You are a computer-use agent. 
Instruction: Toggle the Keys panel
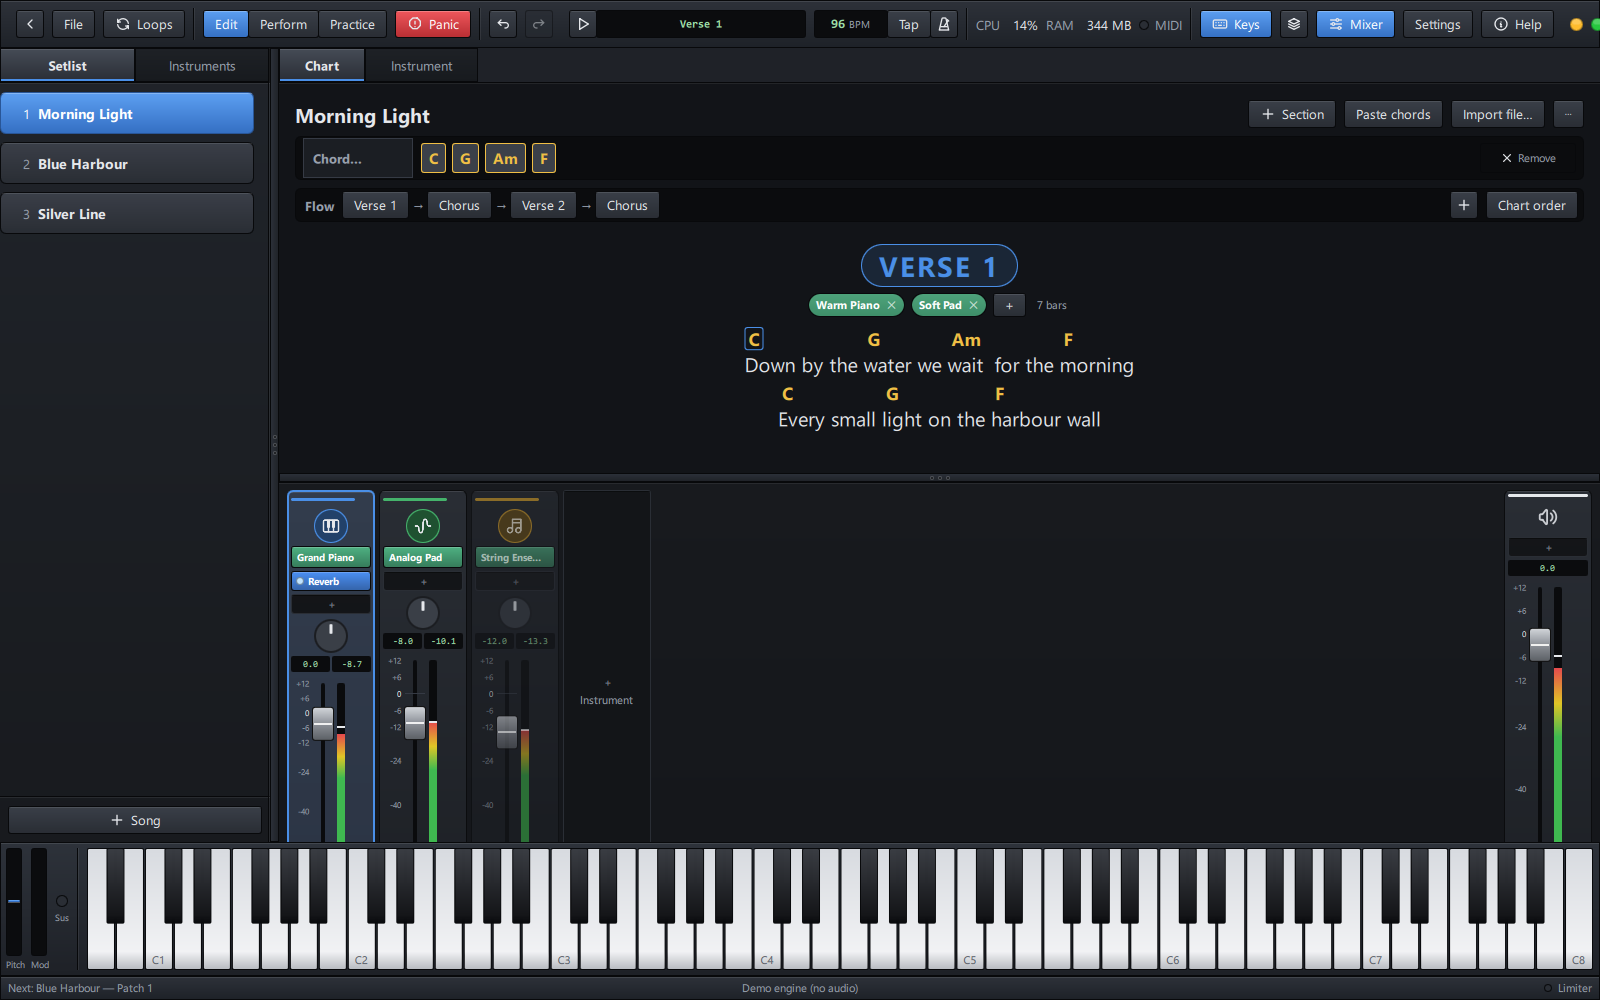click(x=1236, y=24)
